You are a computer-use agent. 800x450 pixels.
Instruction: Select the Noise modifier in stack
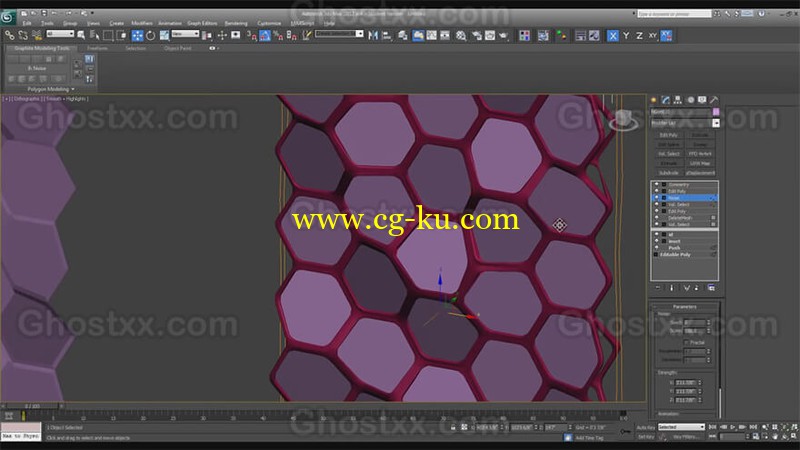pos(685,197)
